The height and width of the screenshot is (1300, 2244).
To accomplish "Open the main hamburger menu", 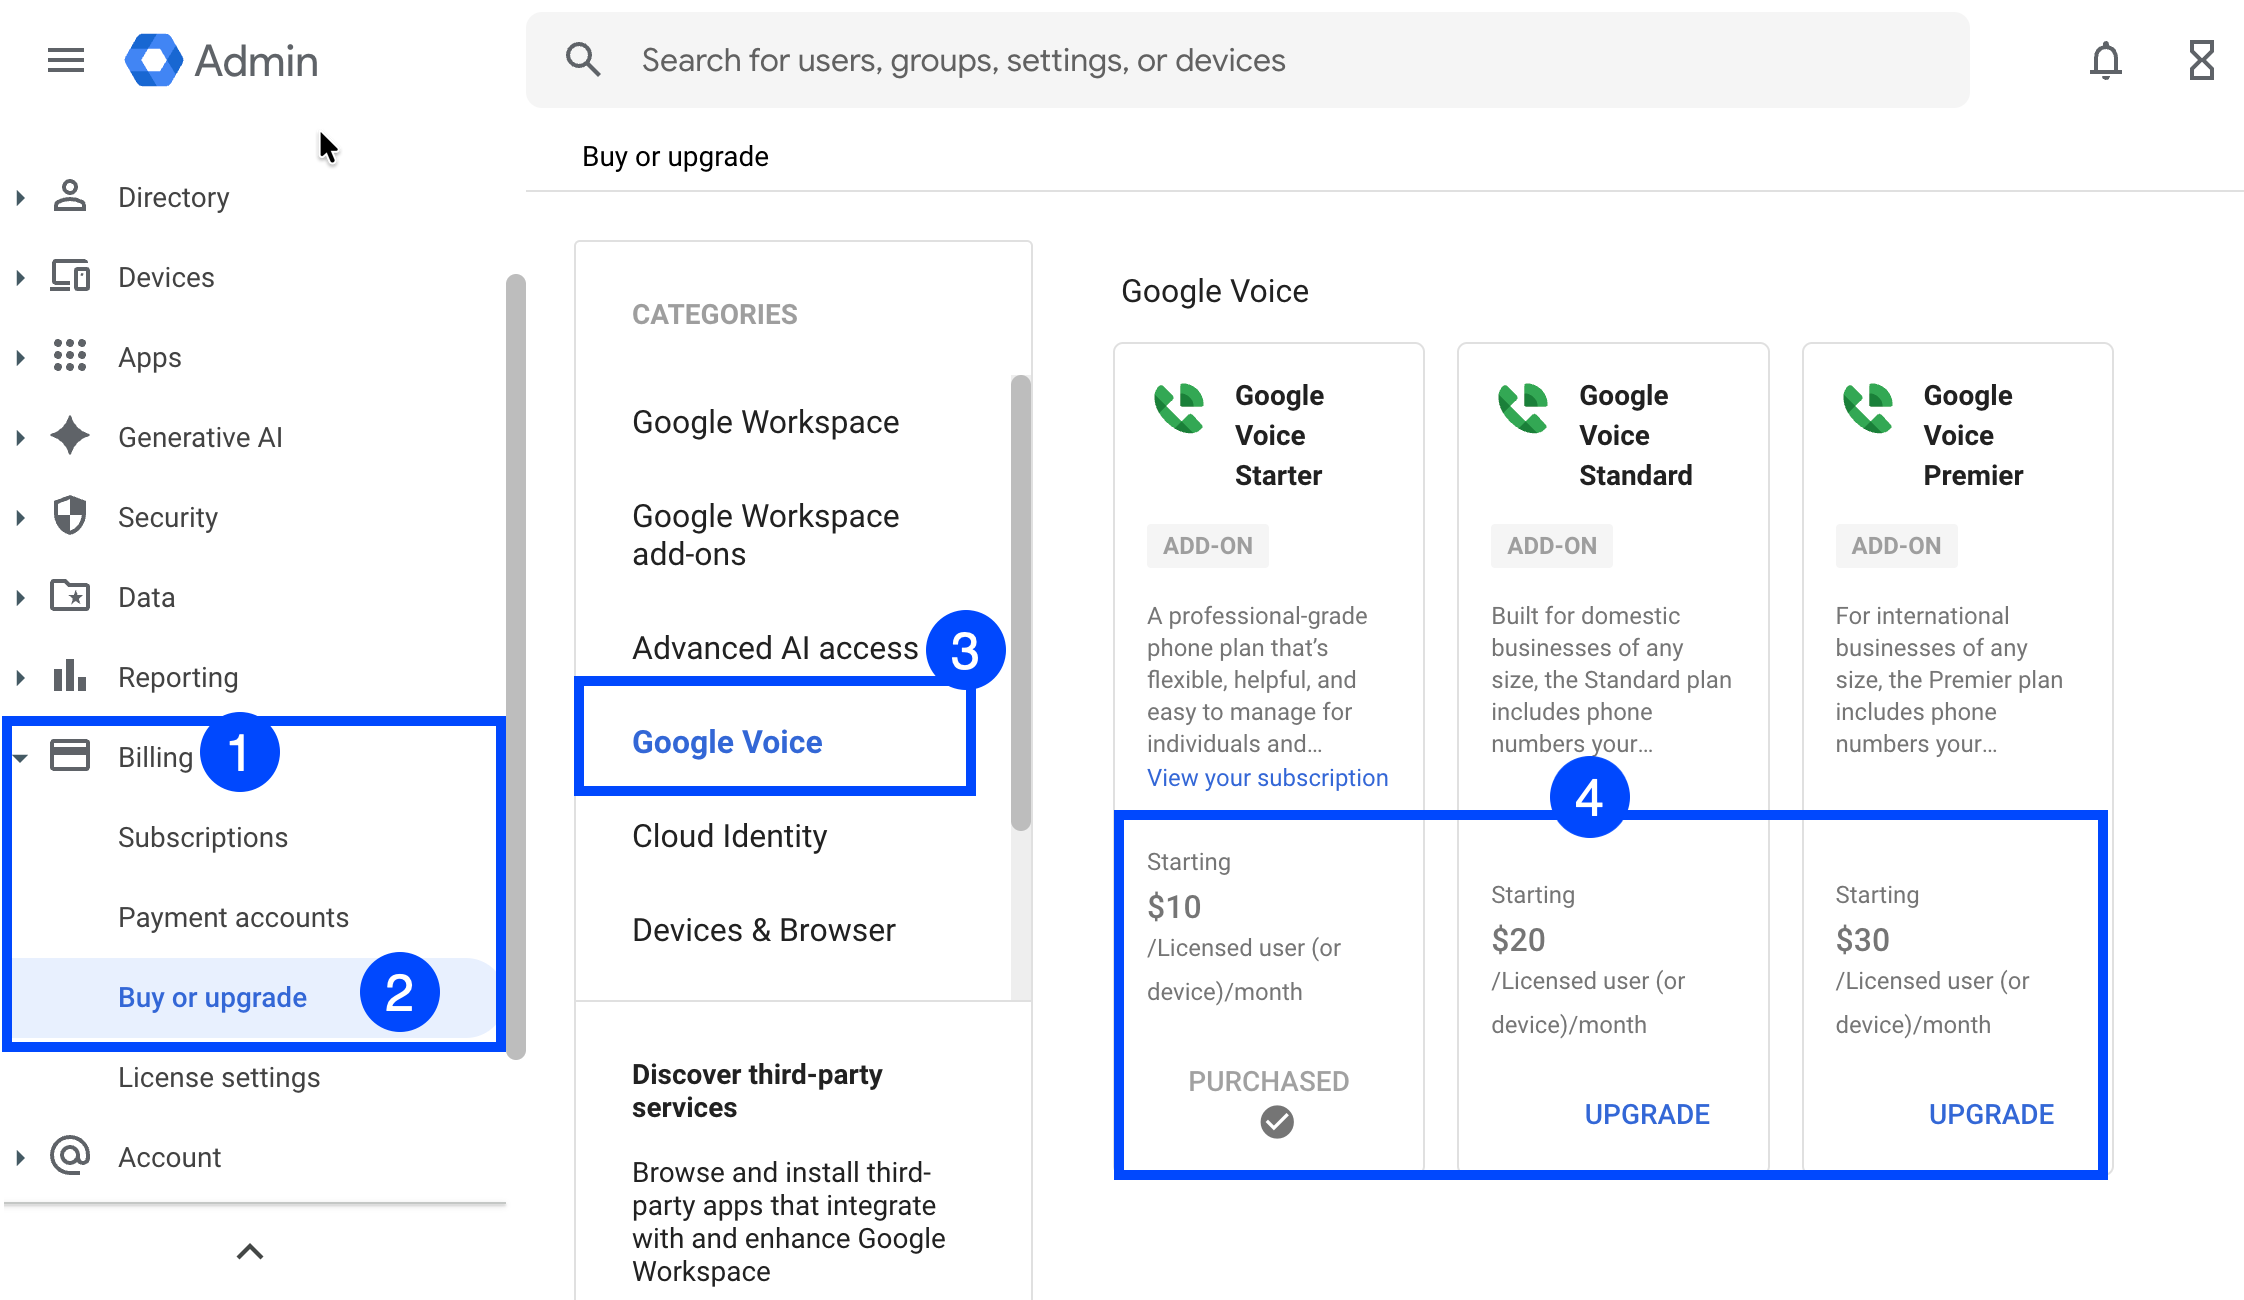I will 66,60.
